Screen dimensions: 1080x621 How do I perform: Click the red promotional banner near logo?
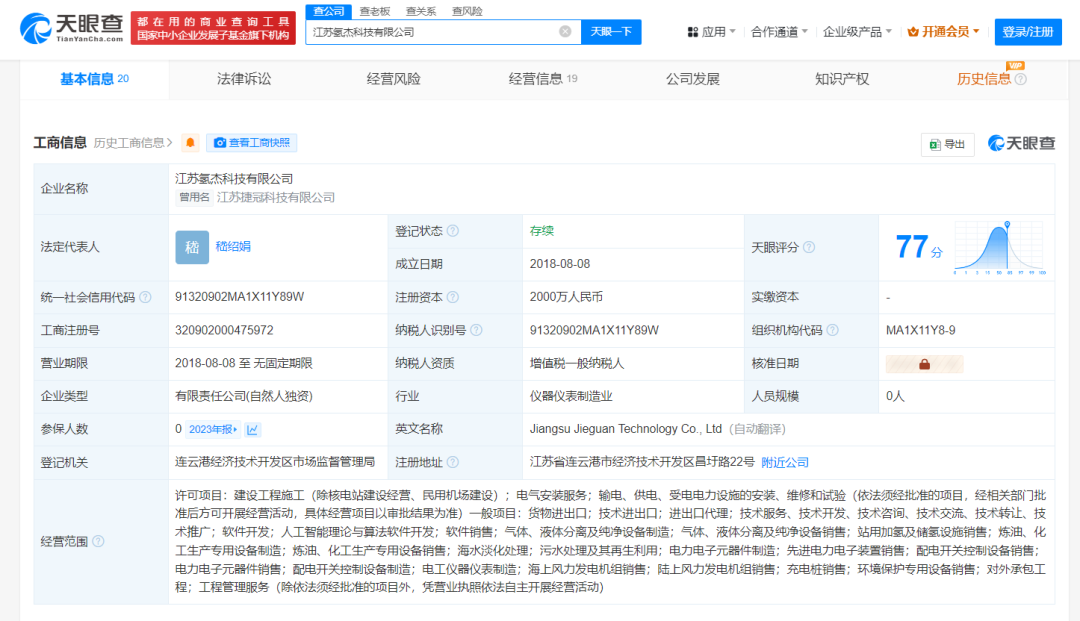click(x=213, y=28)
